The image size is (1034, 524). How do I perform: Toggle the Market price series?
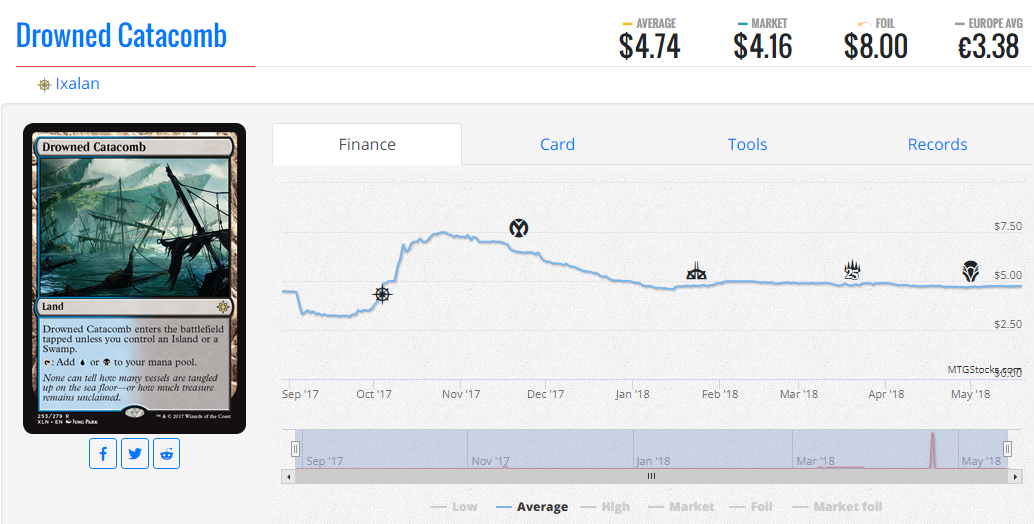681,507
